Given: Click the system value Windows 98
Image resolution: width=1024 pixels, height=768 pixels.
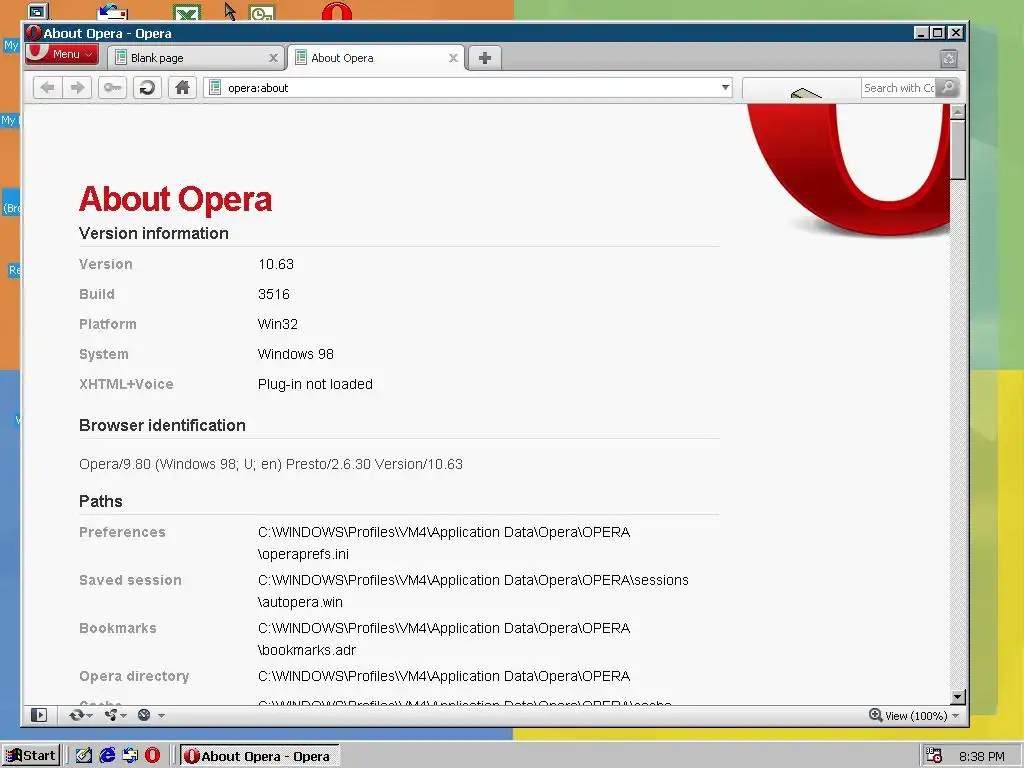Looking at the screenshot, I should (295, 355).
